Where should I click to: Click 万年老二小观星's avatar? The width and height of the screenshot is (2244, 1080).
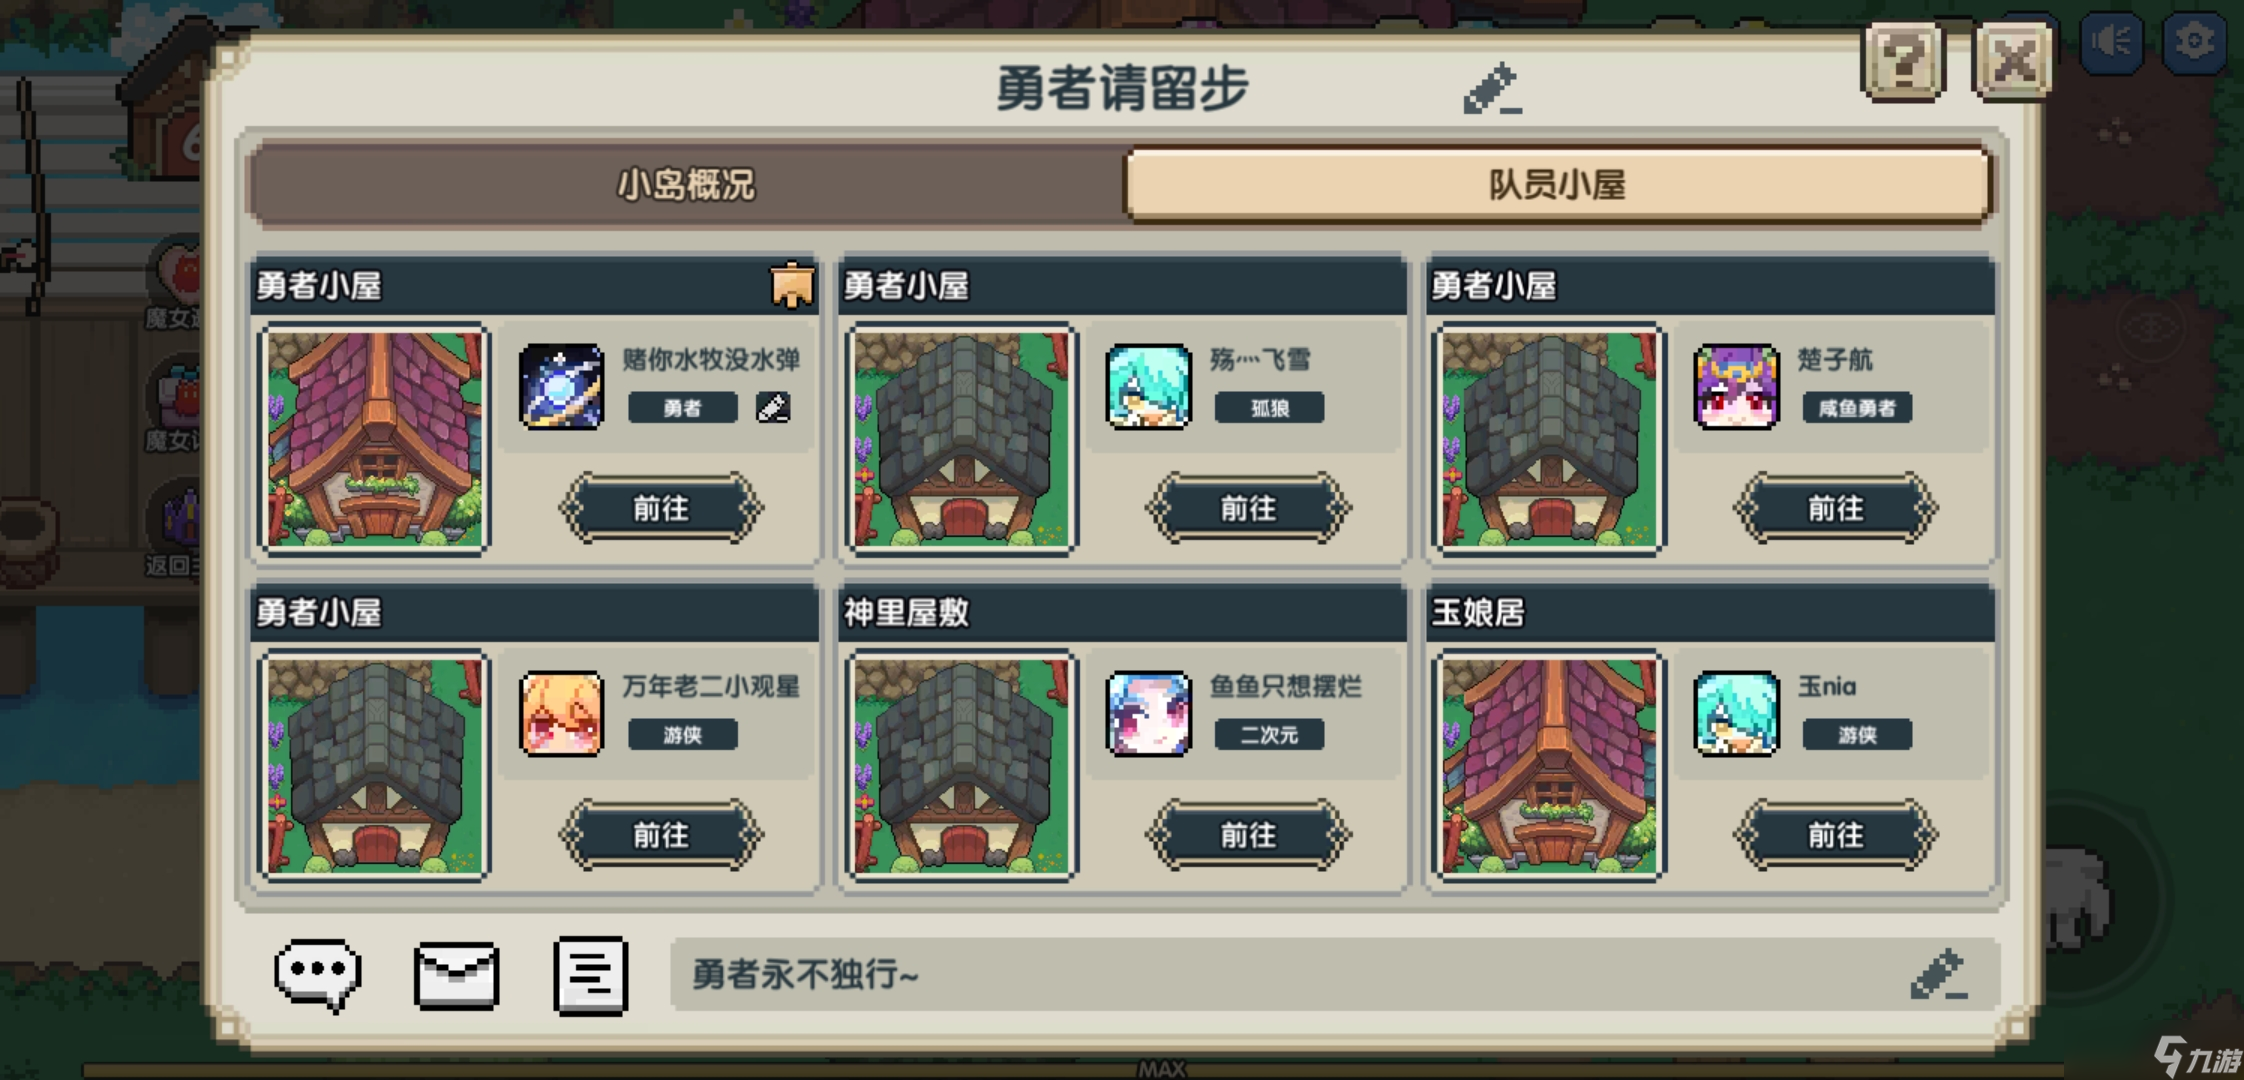point(561,713)
